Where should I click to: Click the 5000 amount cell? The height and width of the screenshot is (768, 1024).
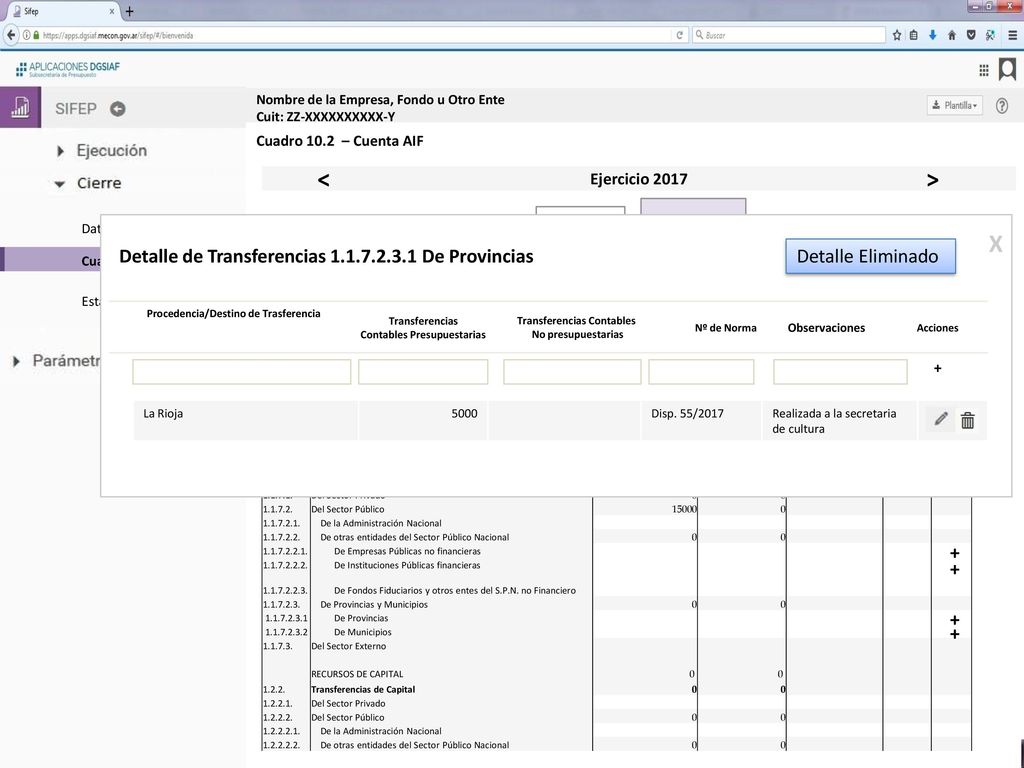(x=423, y=420)
